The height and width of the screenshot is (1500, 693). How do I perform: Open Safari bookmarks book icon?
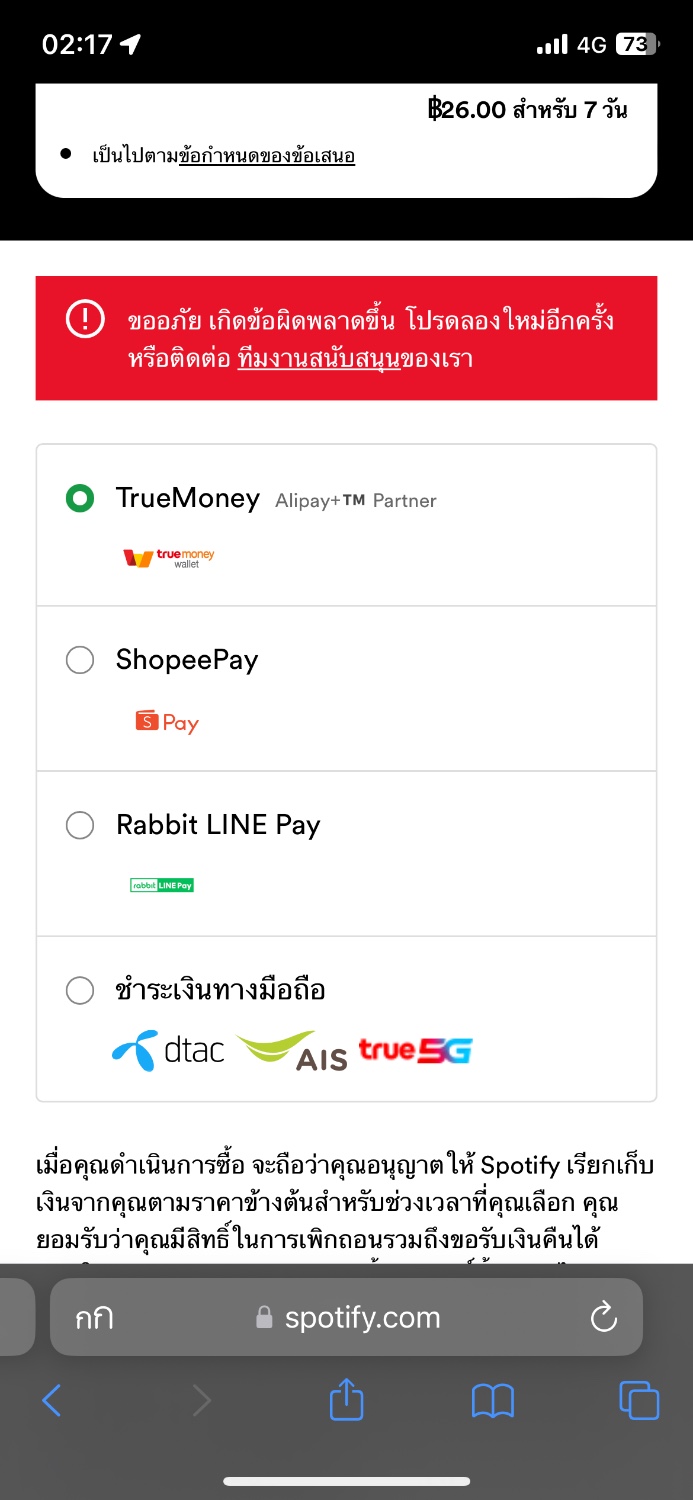click(492, 1400)
